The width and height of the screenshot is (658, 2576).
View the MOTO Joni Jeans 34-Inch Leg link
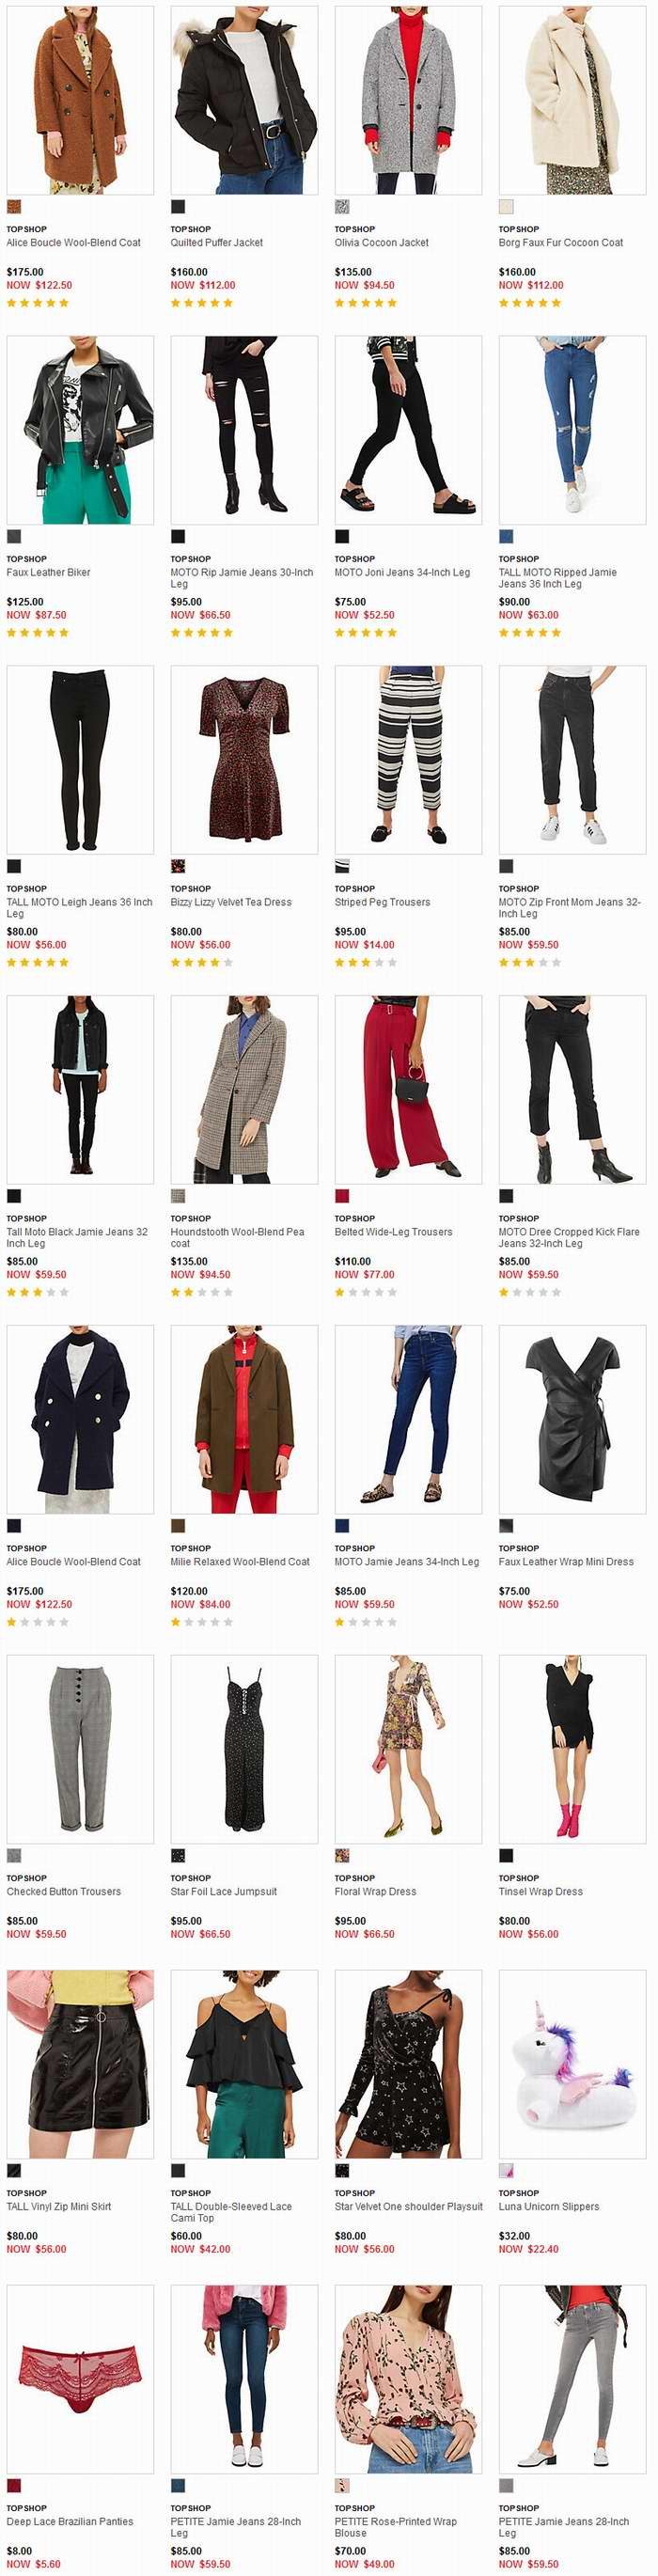pyautogui.click(x=402, y=573)
